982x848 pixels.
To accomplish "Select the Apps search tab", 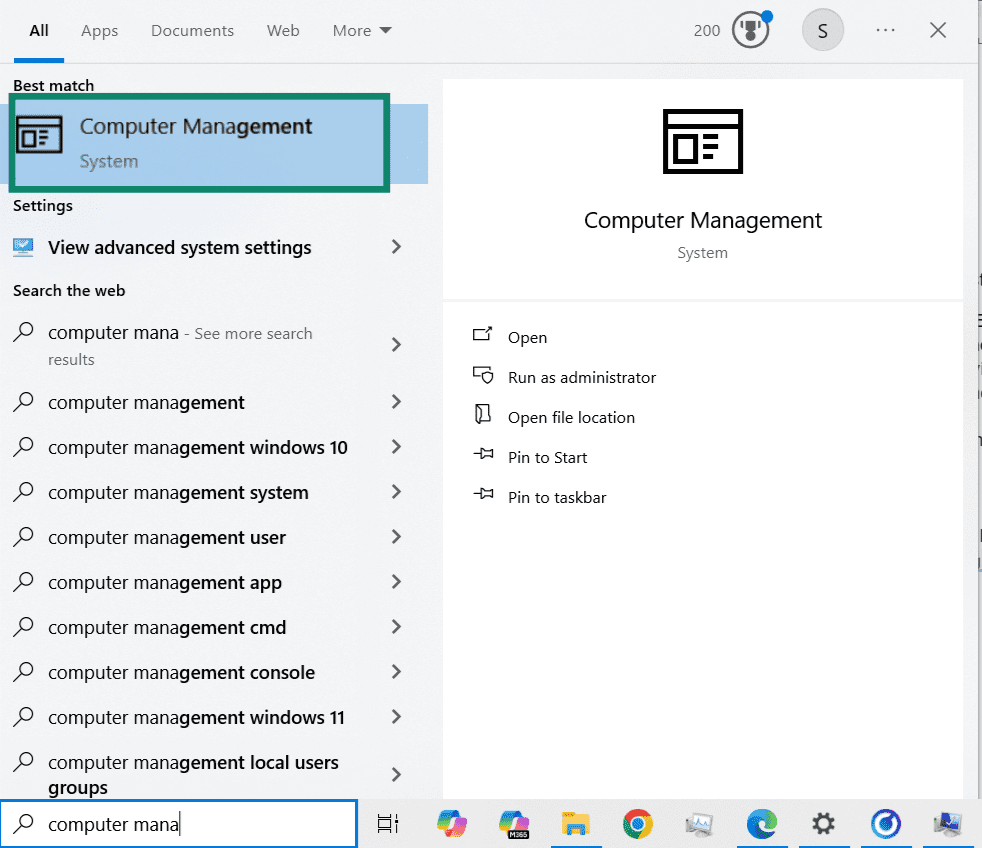I will point(99,30).
